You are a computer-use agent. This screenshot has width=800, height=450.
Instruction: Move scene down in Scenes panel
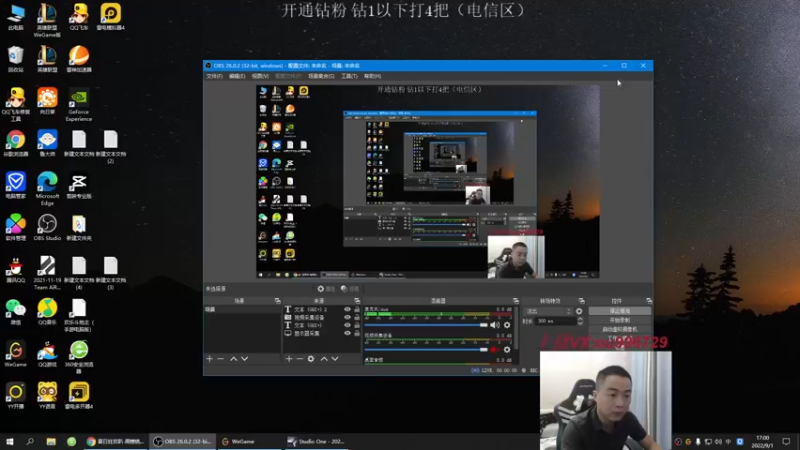(x=245, y=359)
